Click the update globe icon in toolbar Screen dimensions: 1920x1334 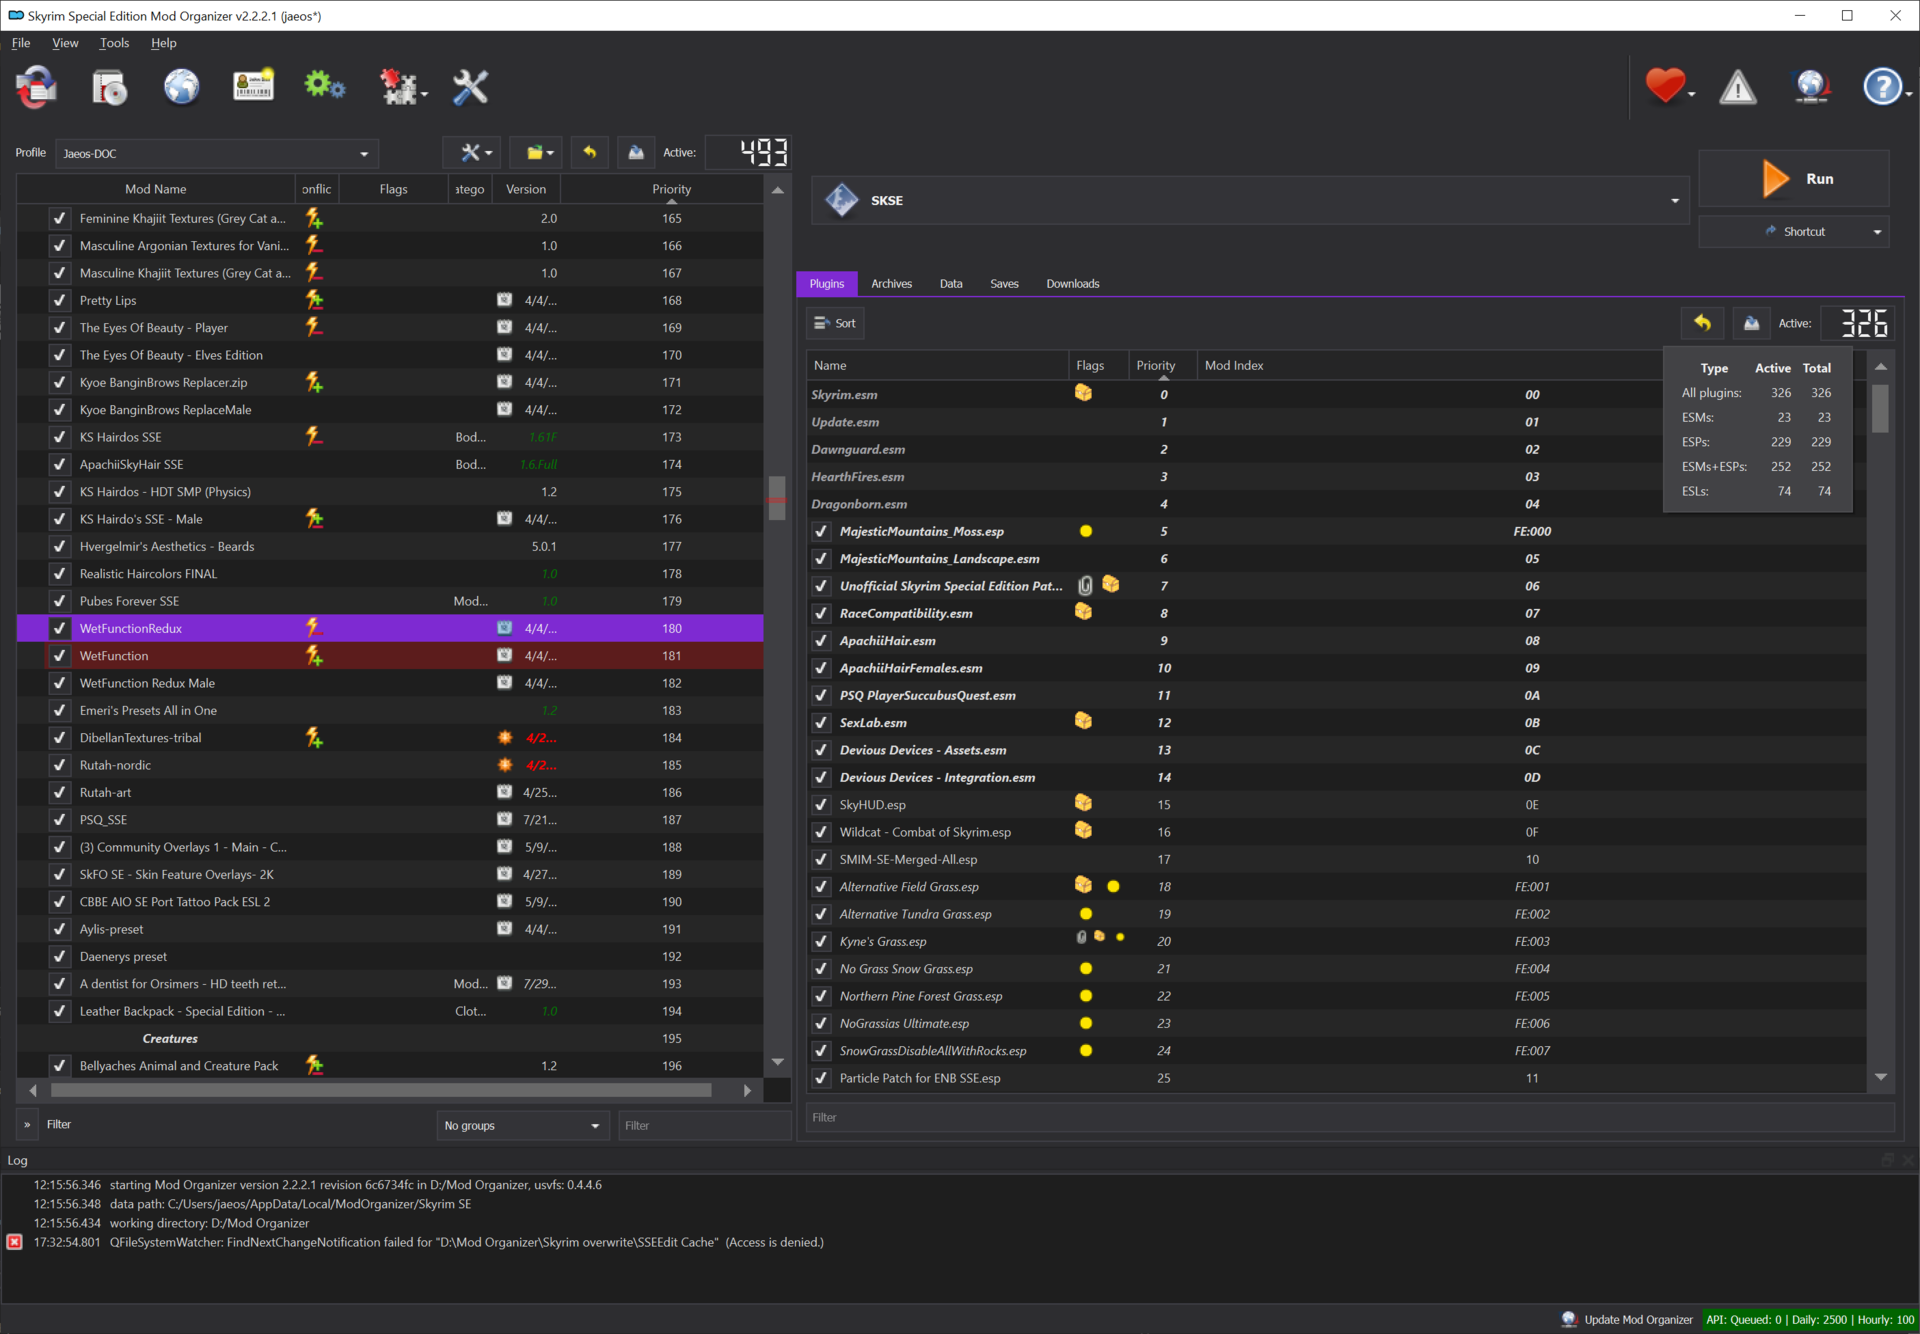tap(1811, 87)
